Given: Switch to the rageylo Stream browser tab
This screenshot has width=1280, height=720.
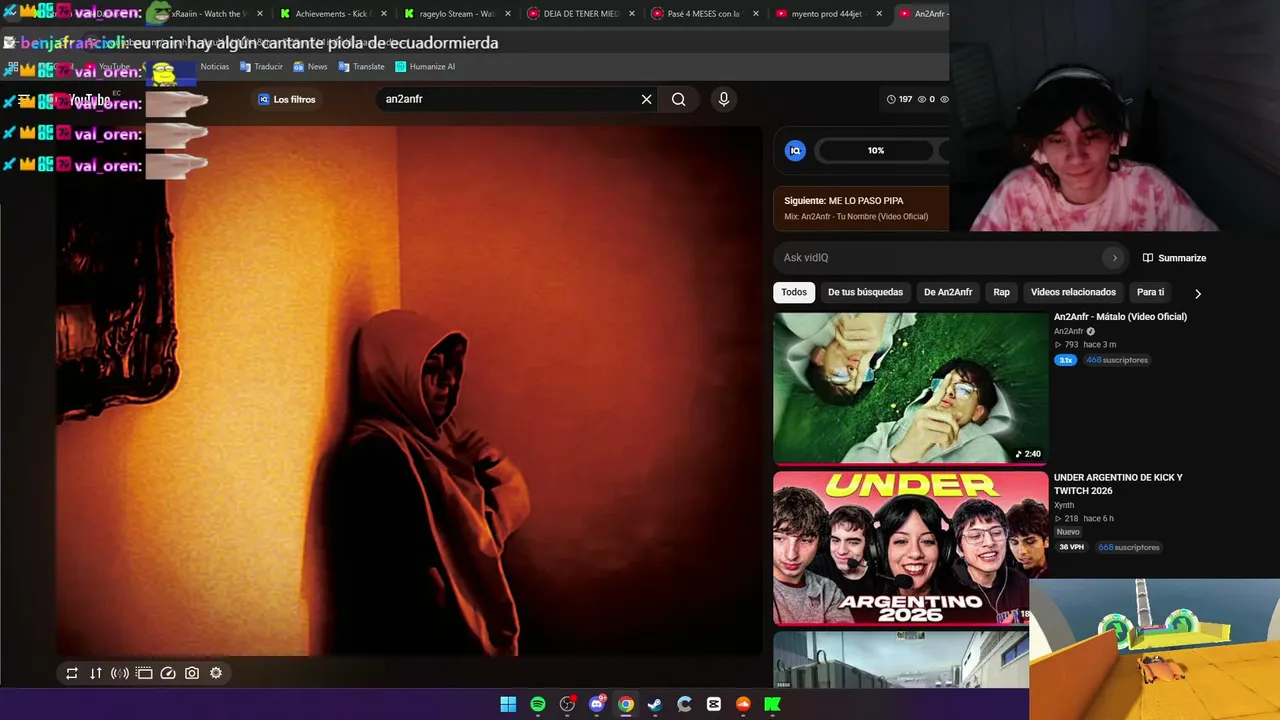Looking at the screenshot, I should pos(456,14).
